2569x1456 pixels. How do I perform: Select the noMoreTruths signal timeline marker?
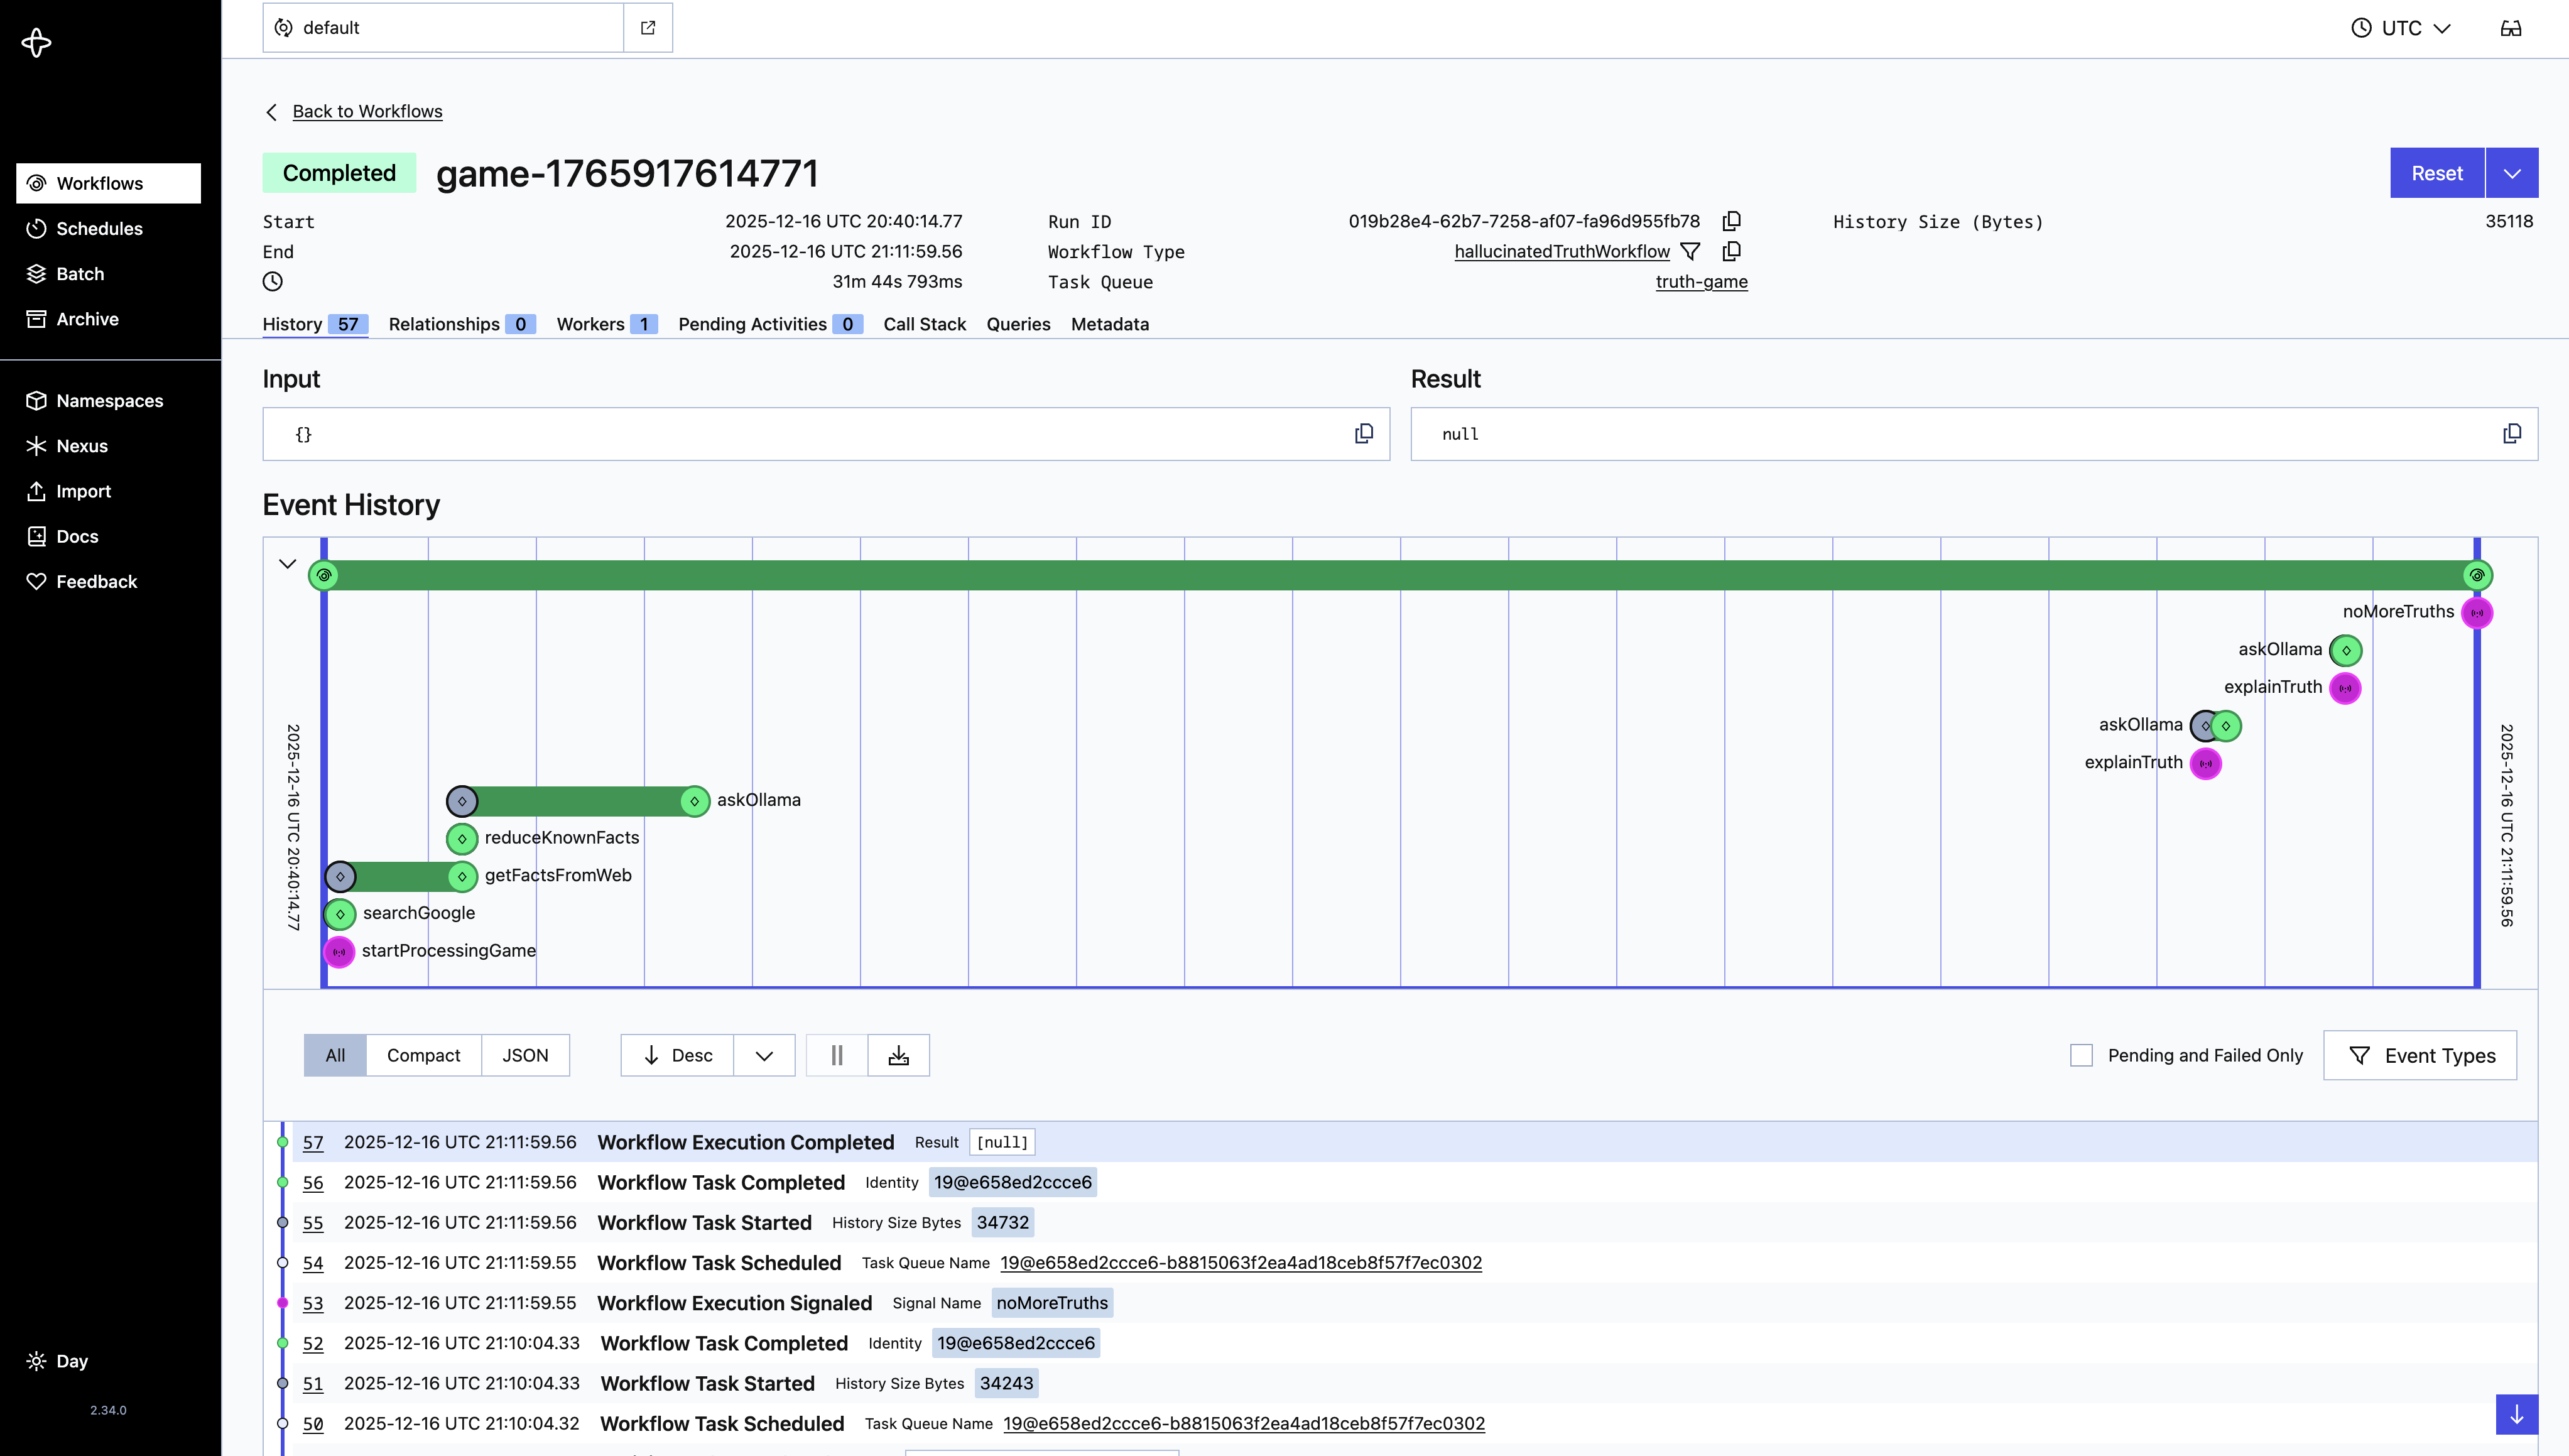(2477, 612)
